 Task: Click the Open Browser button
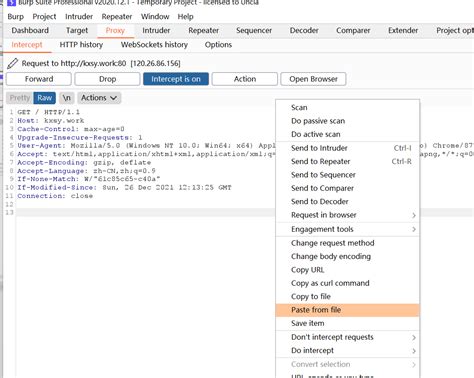313,79
